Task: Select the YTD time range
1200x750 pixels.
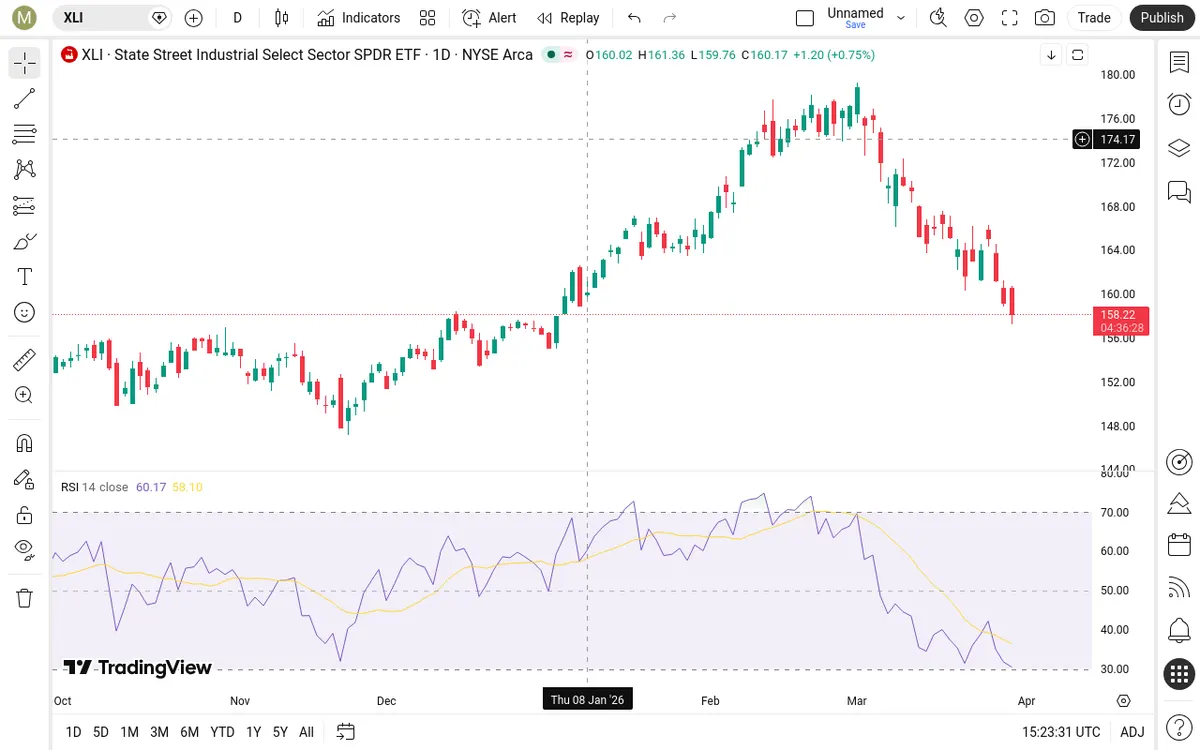Action: [x=222, y=732]
